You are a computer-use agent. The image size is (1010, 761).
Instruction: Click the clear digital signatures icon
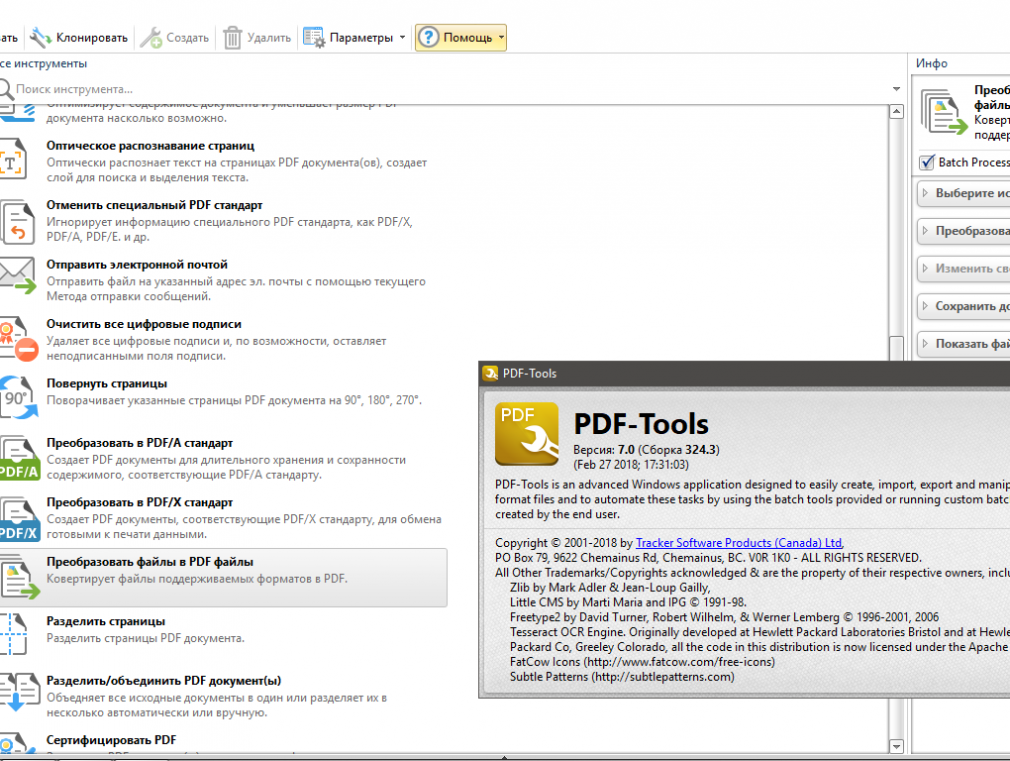pyautogui.click(x=19, y=338)
